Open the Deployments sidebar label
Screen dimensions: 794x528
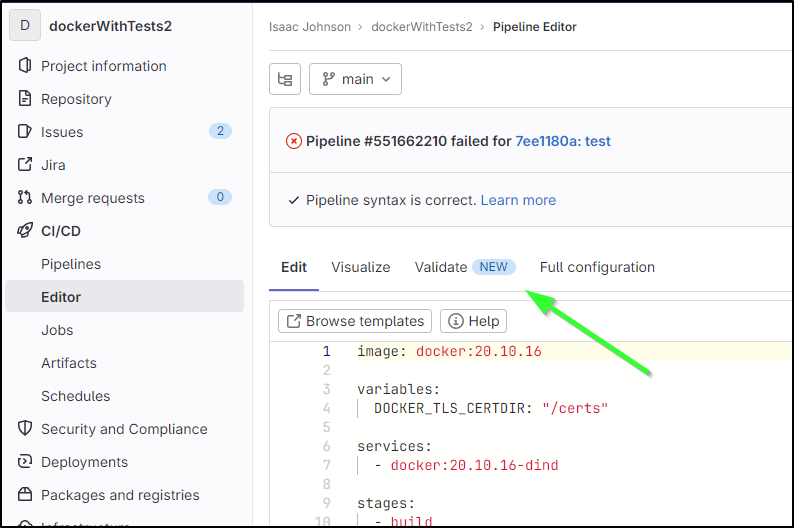point(85,462)
